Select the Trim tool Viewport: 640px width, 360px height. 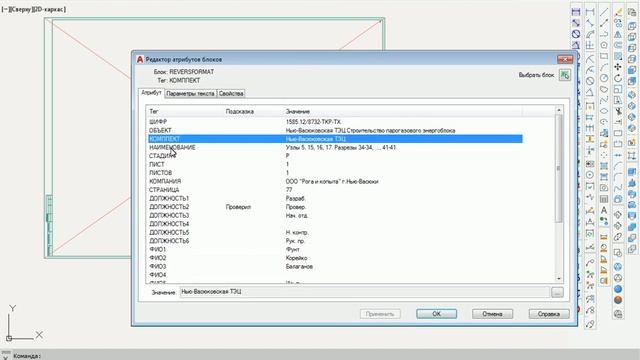point(618,111)
